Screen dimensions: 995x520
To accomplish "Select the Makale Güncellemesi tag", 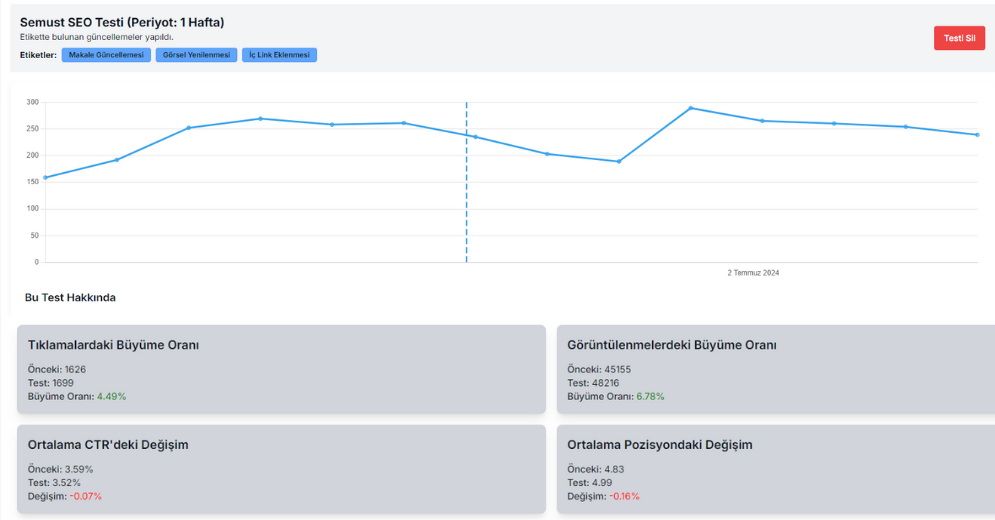I will [106, 55].
